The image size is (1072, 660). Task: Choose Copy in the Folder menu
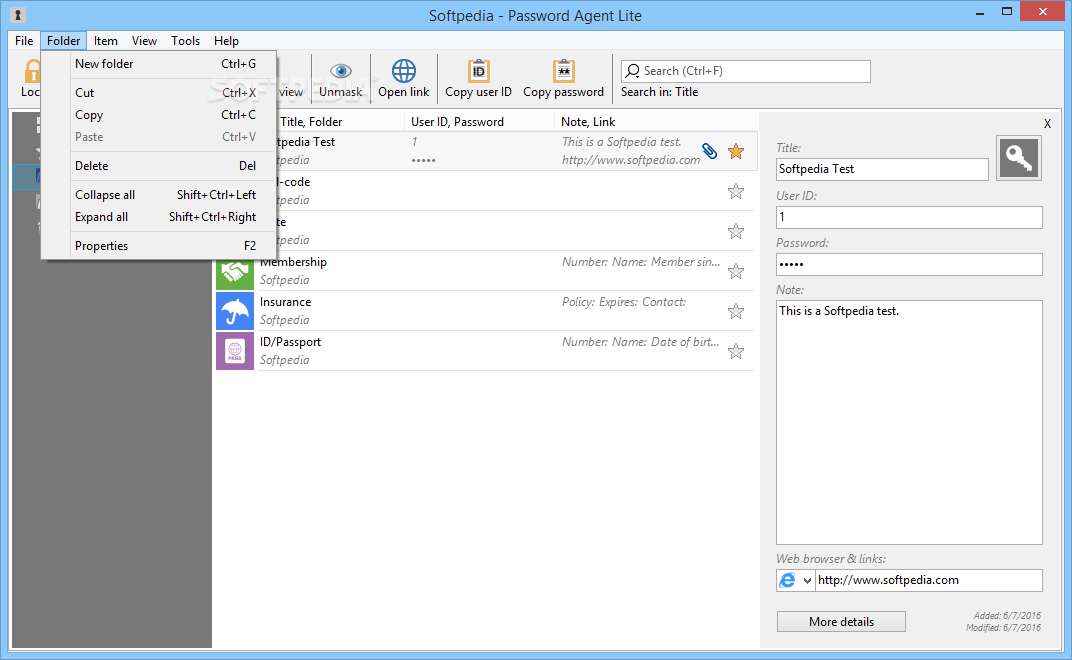(x=159, y=115)
